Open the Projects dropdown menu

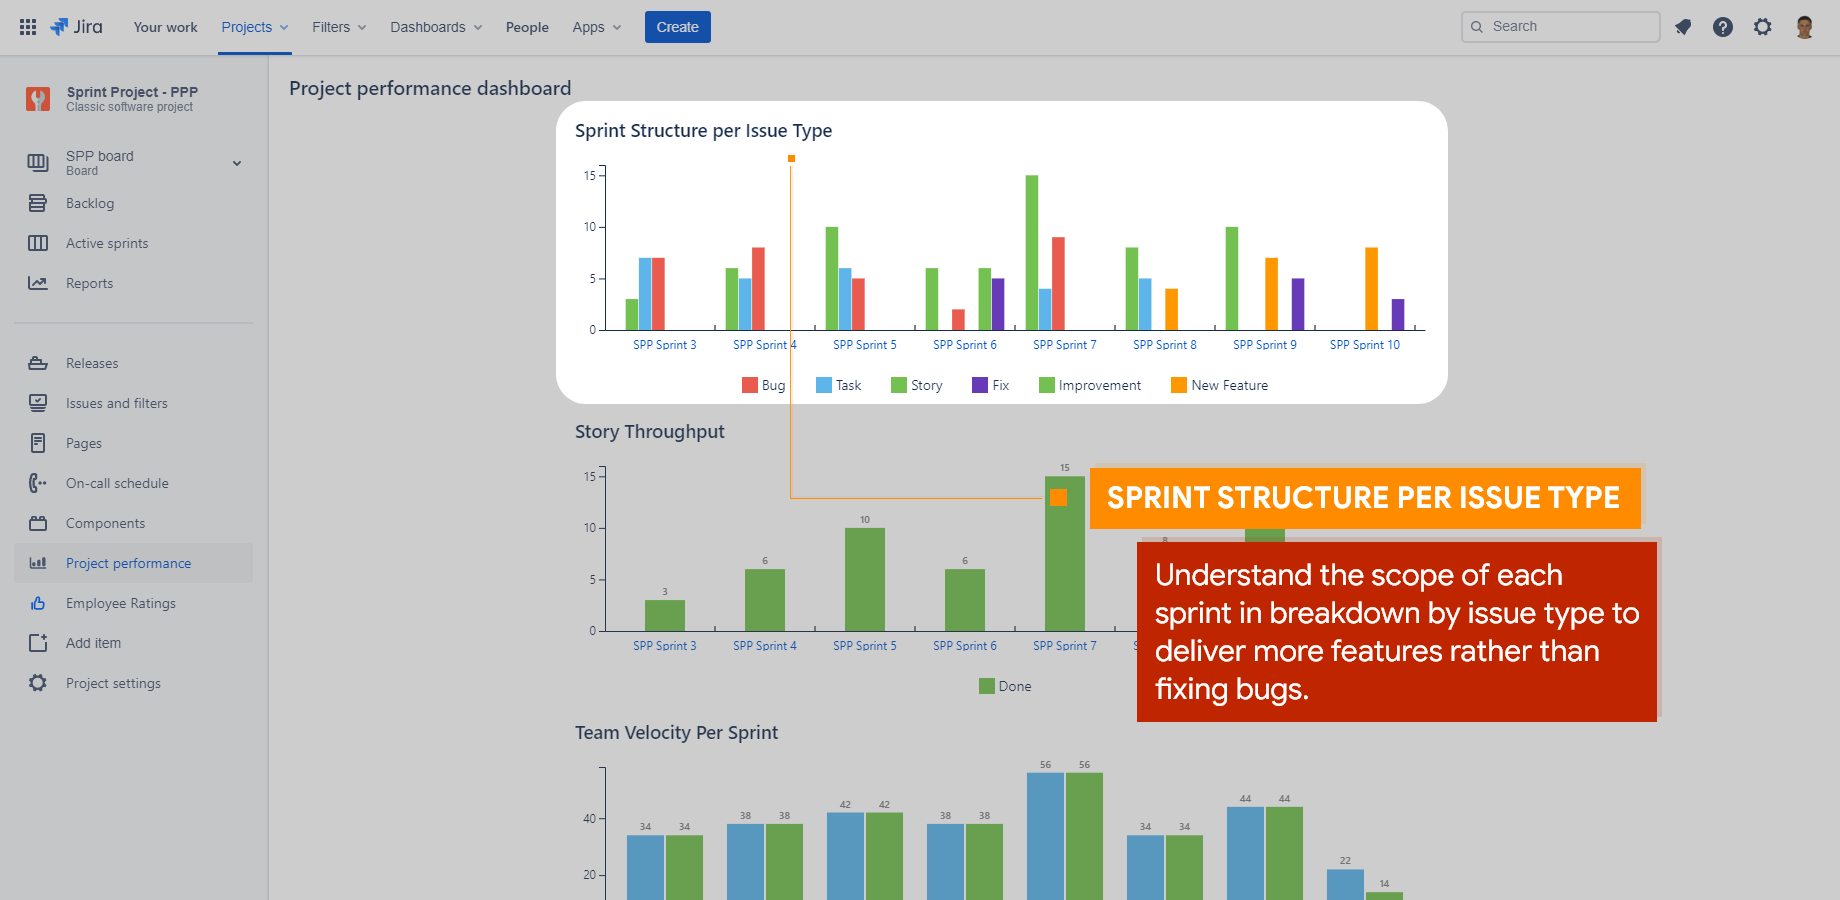[255, 27]
